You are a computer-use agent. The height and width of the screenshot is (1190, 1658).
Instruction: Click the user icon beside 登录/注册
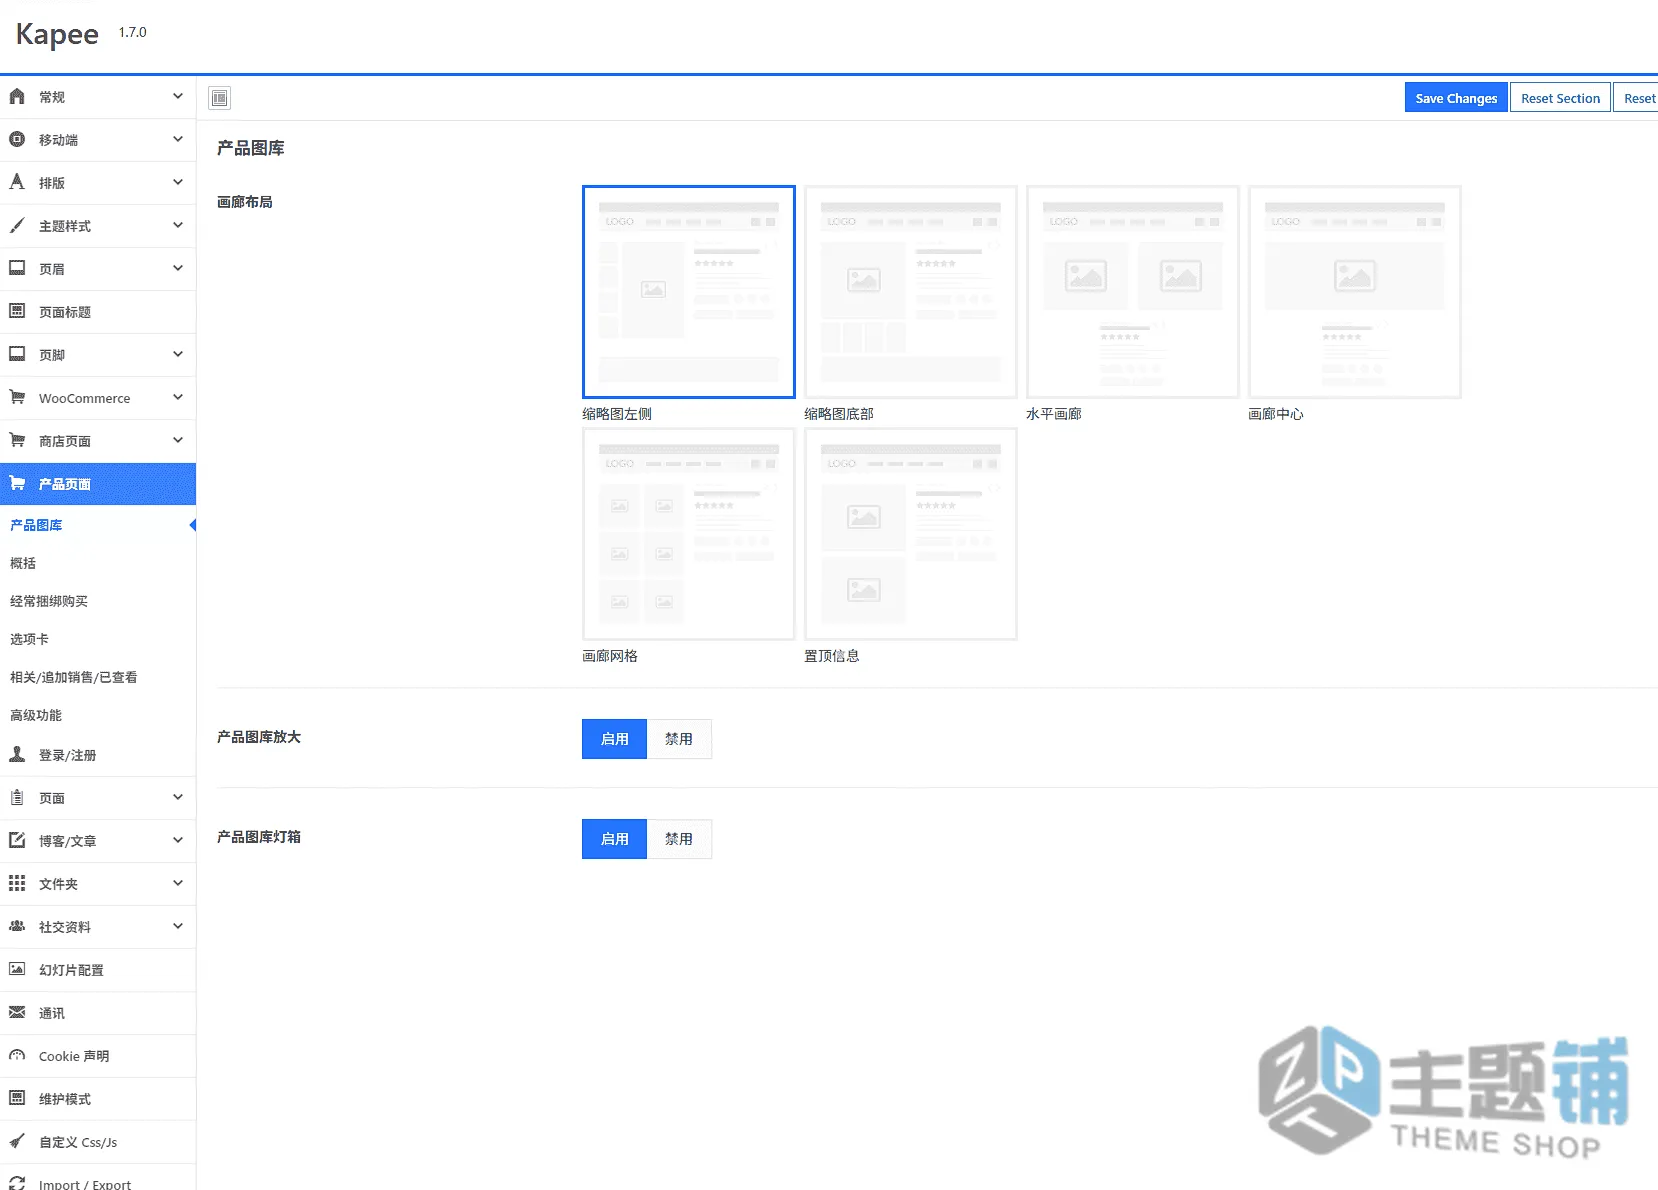17,754
